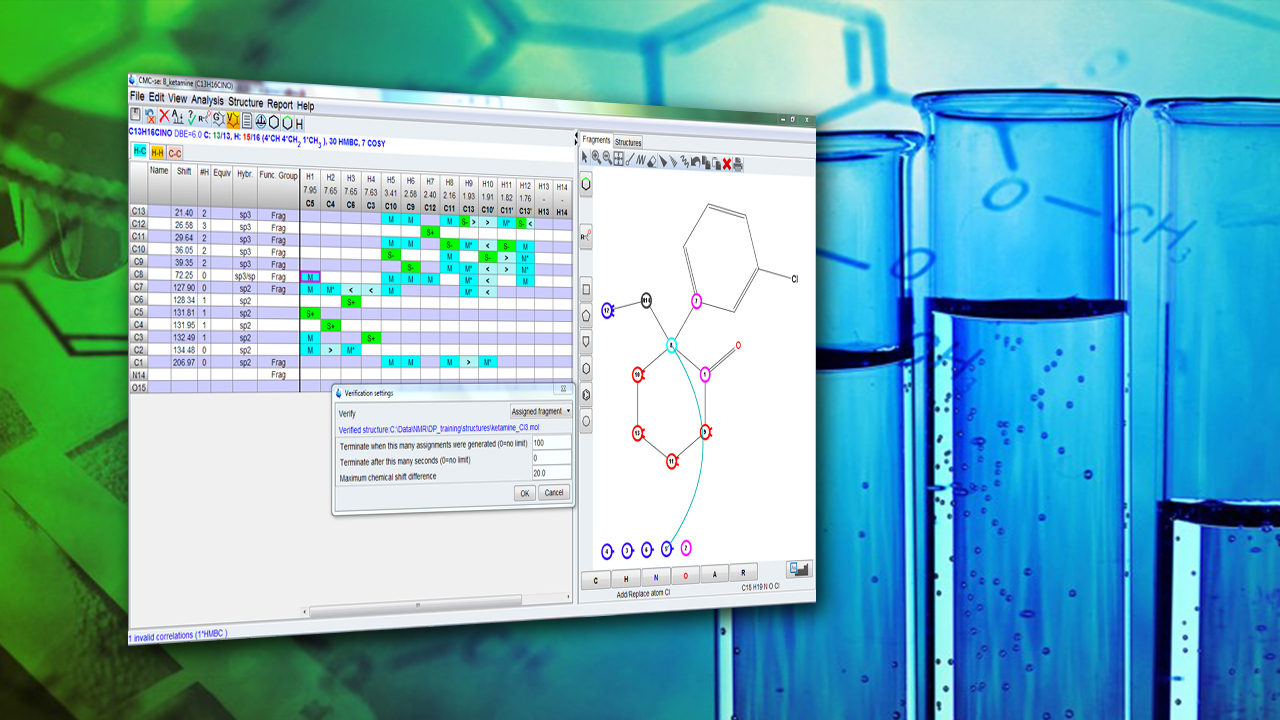Click the Zoom In magnifier in the Fragments panel
The height and width of the screenshot is (720, 1280).
[597, 160]
